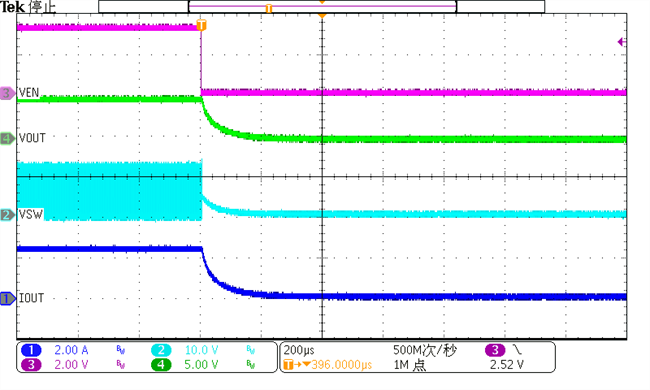Click the 200µs timebase readout
650x390 pixels.
pos(299,350)
